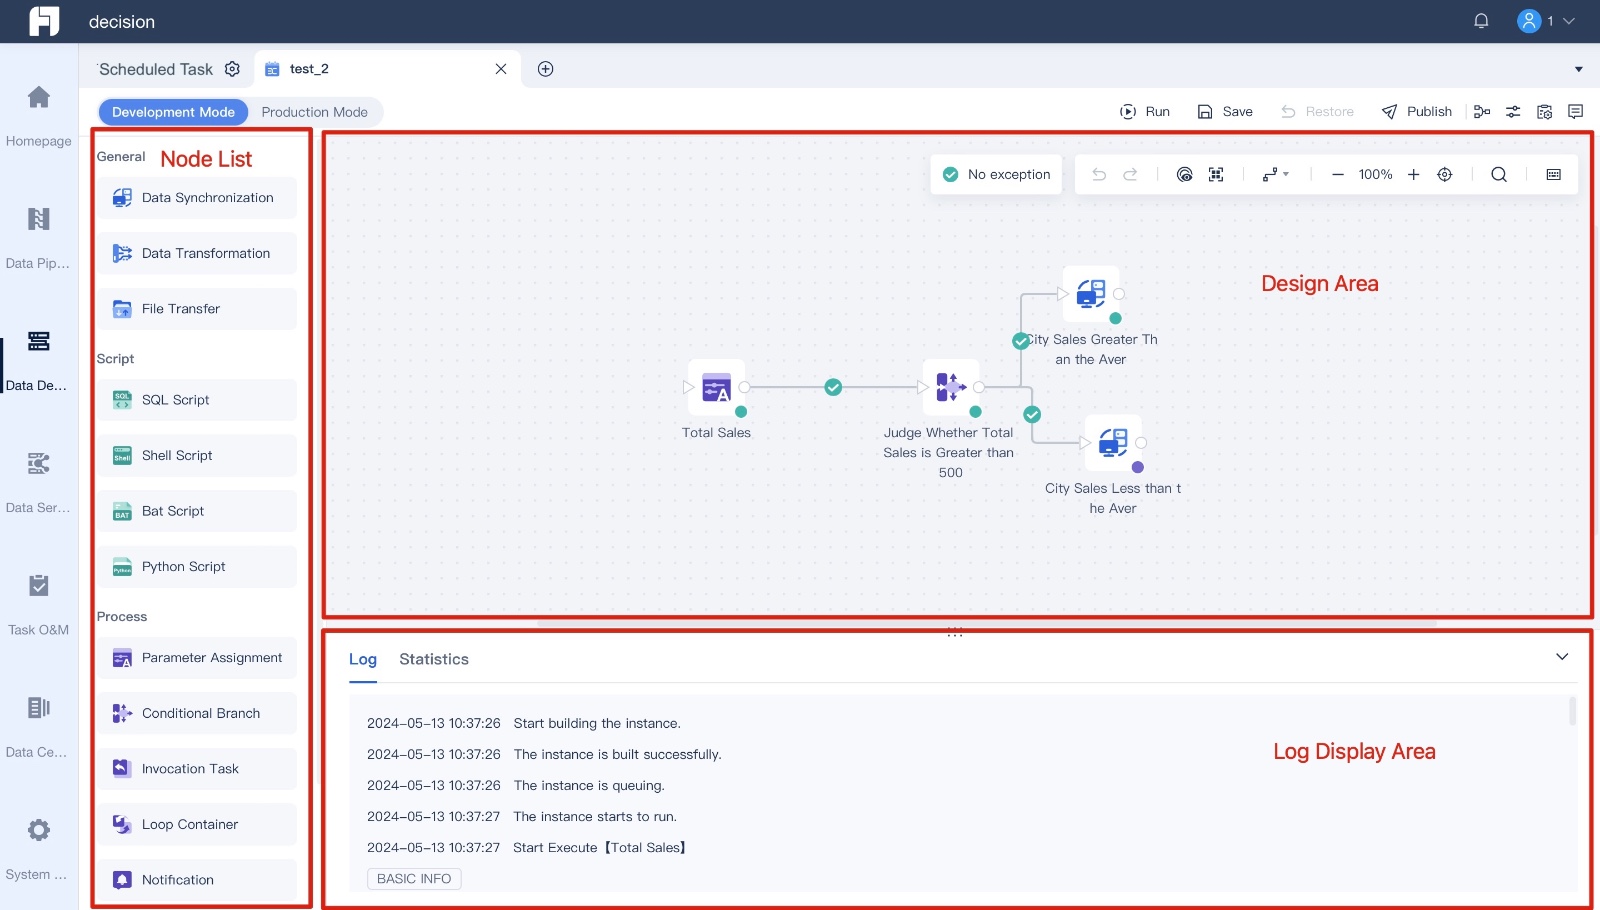1600x910 pixels.
Task: Select the Judge Whether Total Sales node
Action: [x=950, y=387]
